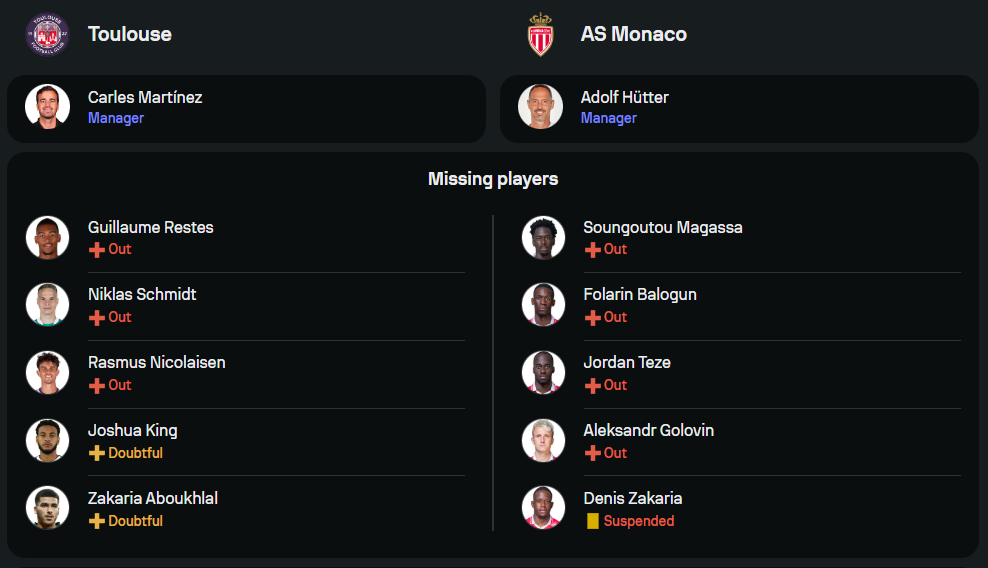The image size is (988, 568).
Task: Click Denis Zakaria's yellow card suspension icon
Action: 593,521
